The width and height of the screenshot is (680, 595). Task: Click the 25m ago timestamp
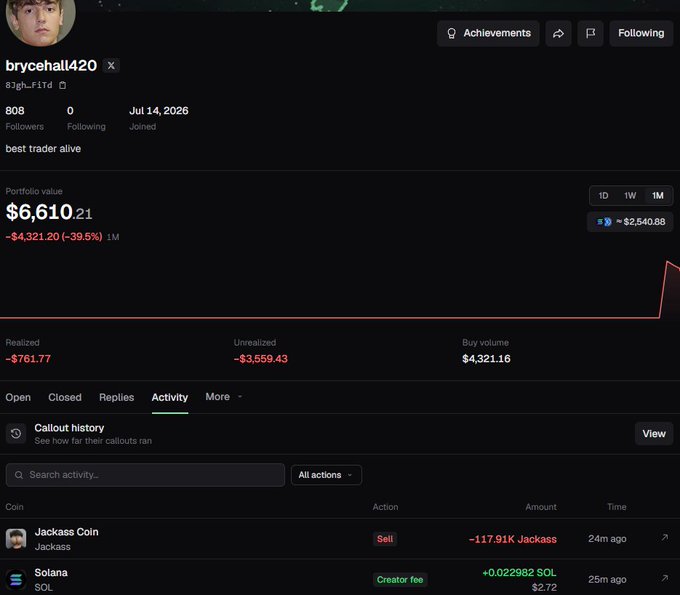[x=607, y=580]
